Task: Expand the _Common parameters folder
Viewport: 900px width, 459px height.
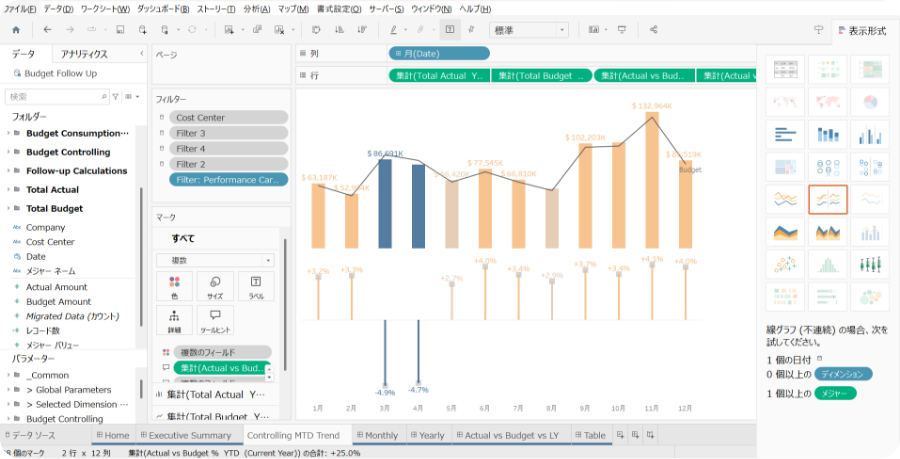Action: [x=8, y=375]
